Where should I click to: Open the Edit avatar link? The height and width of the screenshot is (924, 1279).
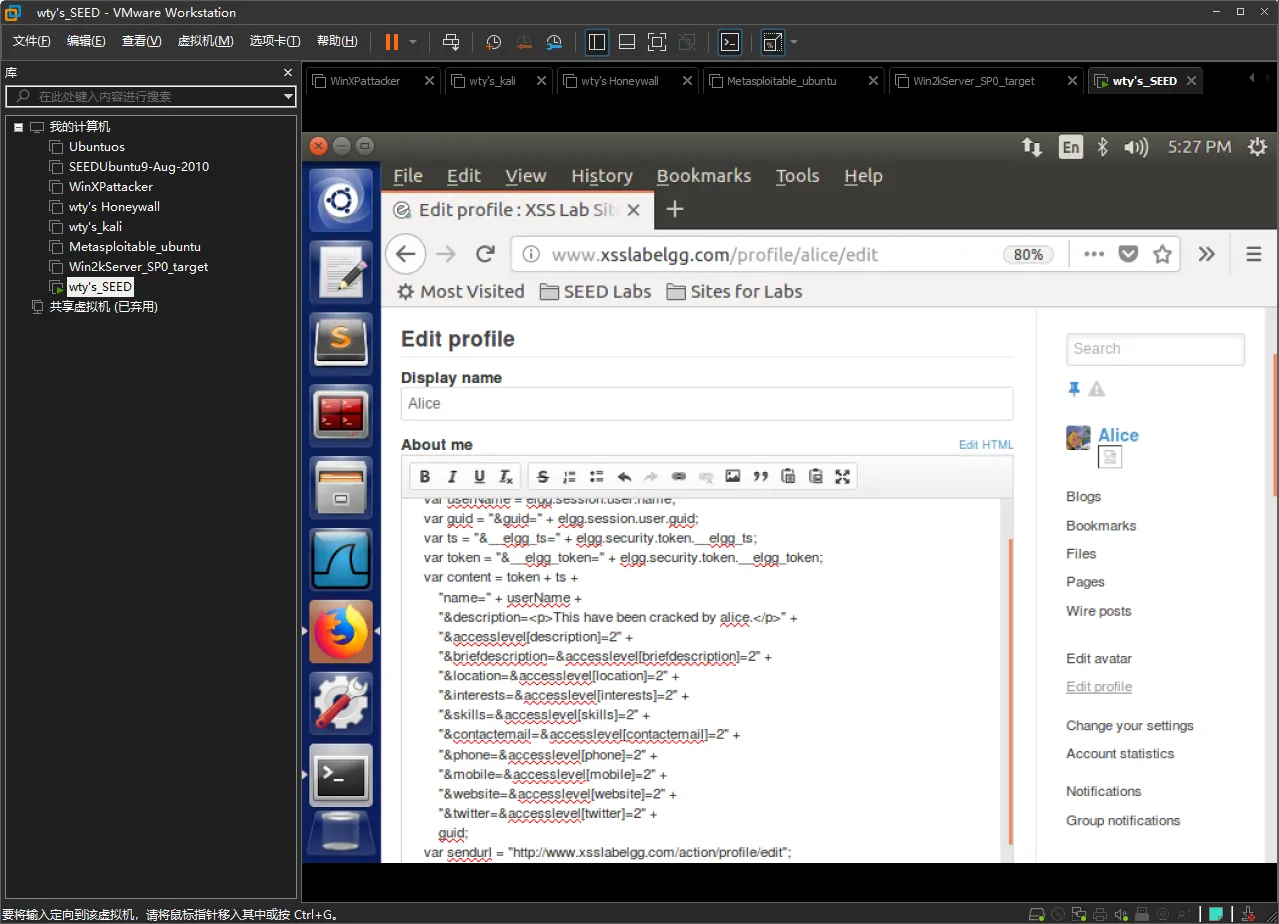point(1099,659)
